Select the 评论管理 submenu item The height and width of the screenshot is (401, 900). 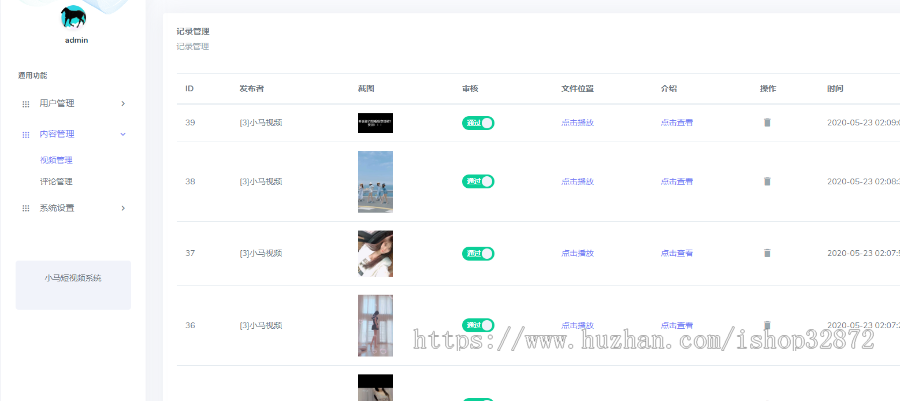(56, 182)
